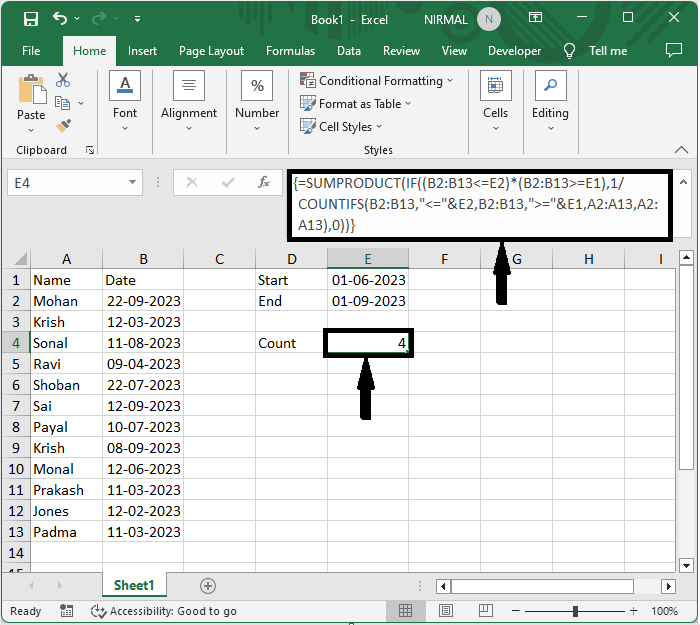Expand the Alignment group button
The width and height of the screenshot is (700, 625).
tap(189, 101)
